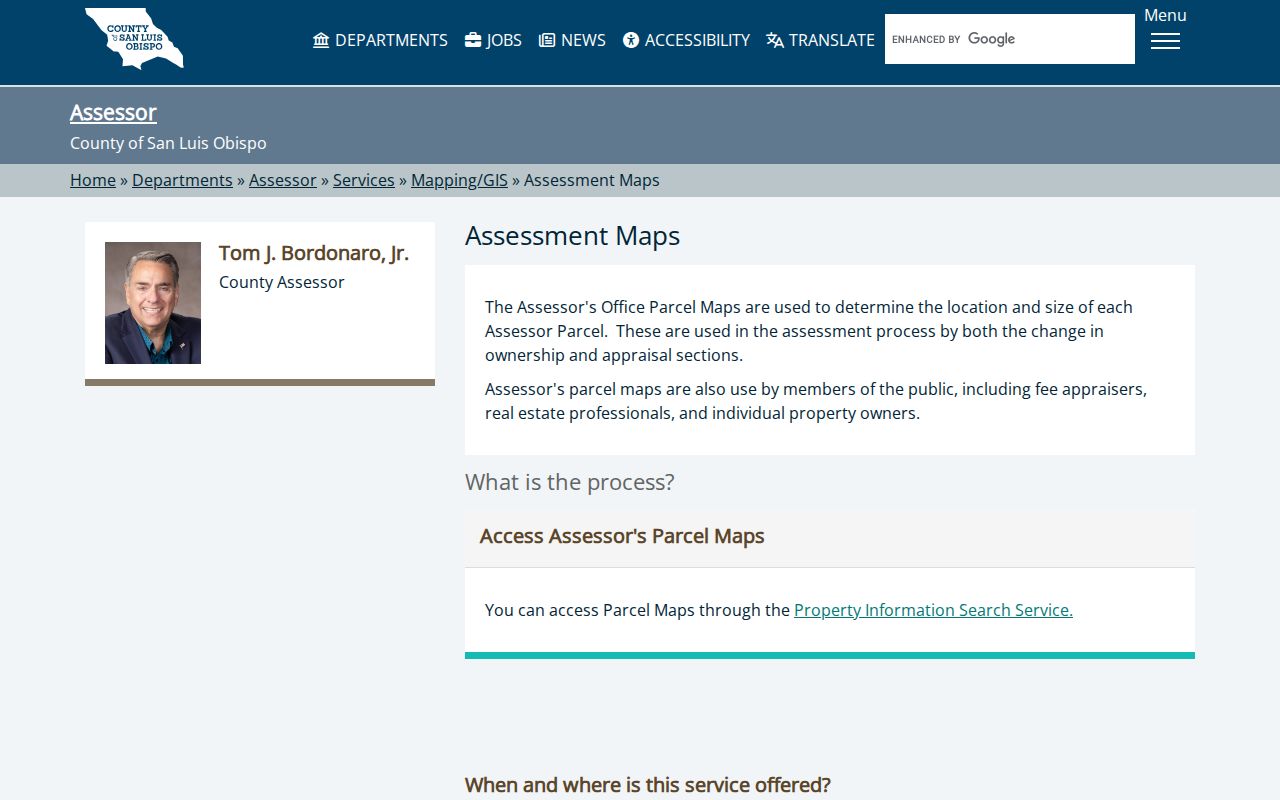Open the hamburger Menu icon
The width and height of the screenshot is (1280, 800).
click(x=1165, y=41)
